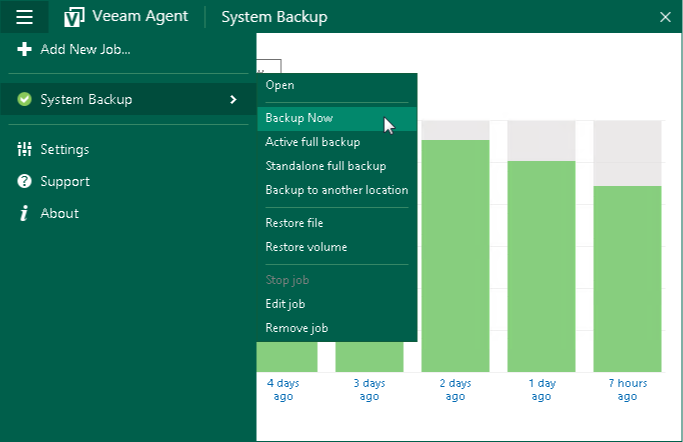Image resolution: width=683 pixels, height=442 pixels.
Task: Close the Veeam Agent window
Action: click(x=665, y=17)
